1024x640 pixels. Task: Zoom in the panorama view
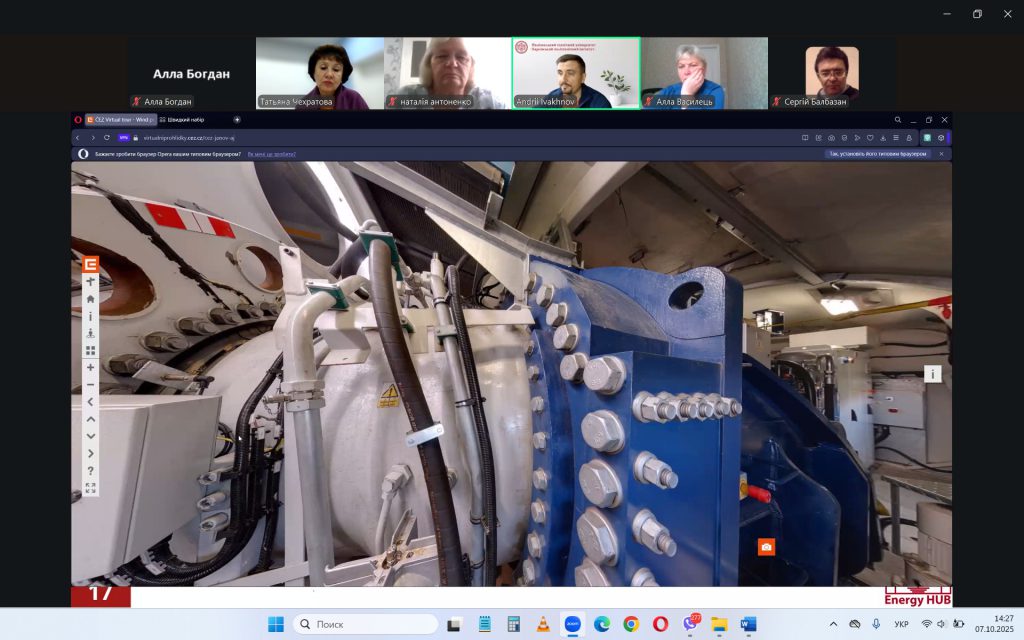click(x=90, y=368)
